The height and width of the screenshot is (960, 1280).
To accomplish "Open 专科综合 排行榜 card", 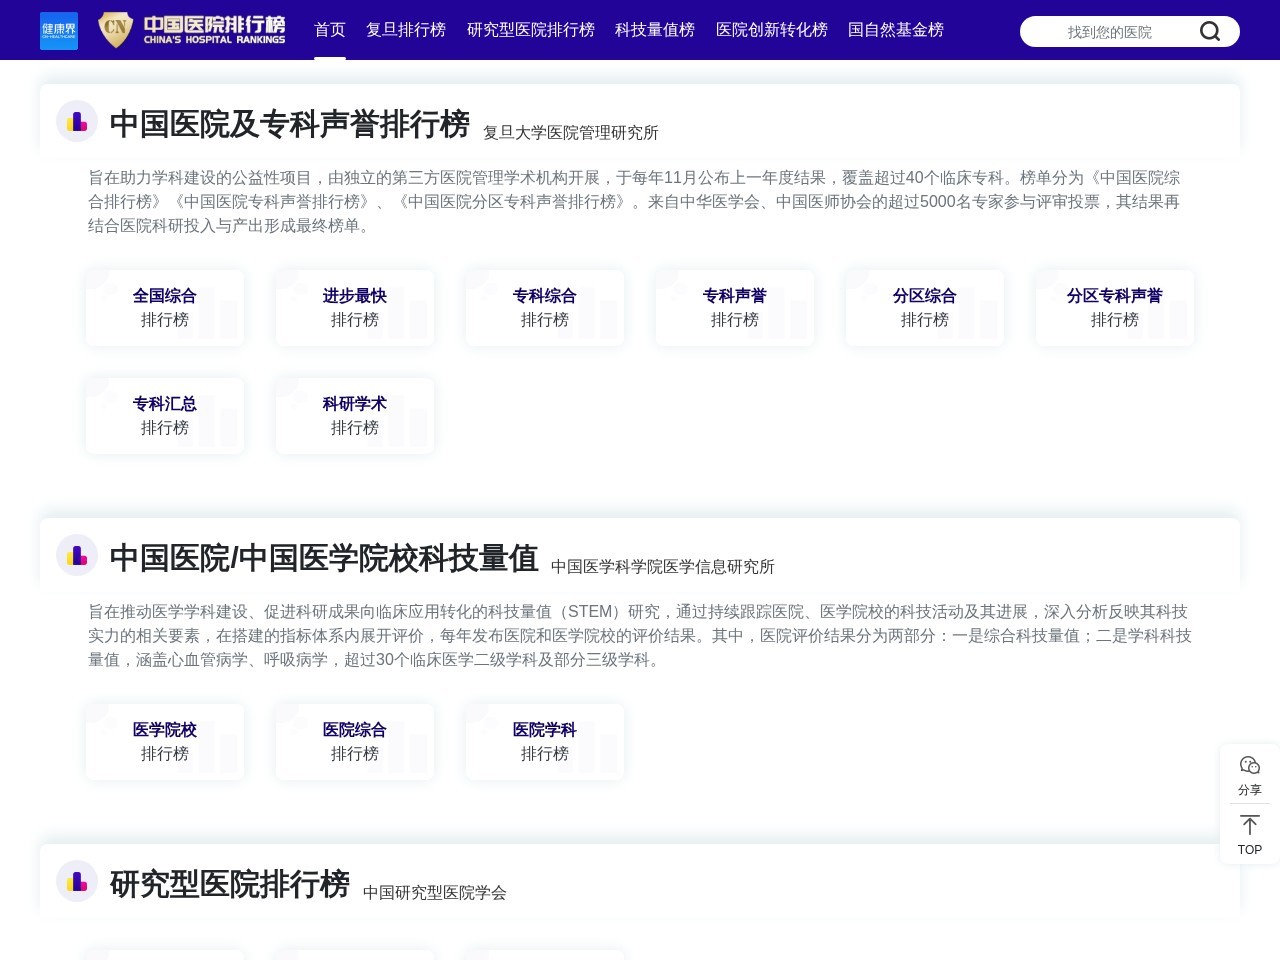I will [x=545, y=308].
